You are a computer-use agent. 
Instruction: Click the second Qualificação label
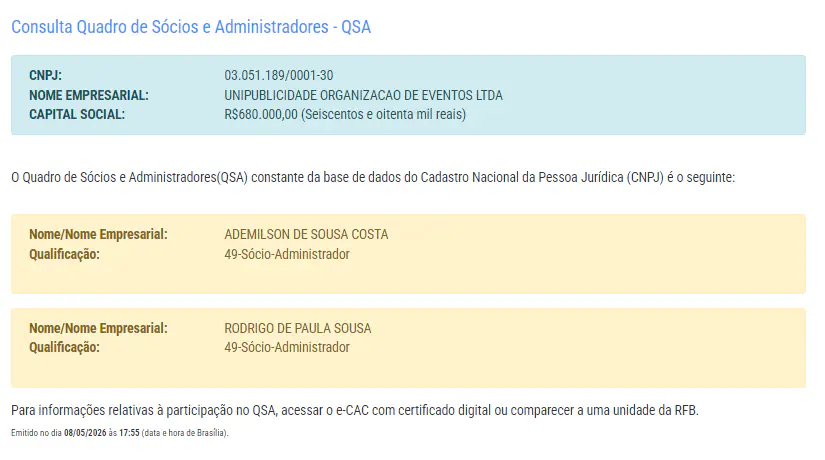coord(64,347)
